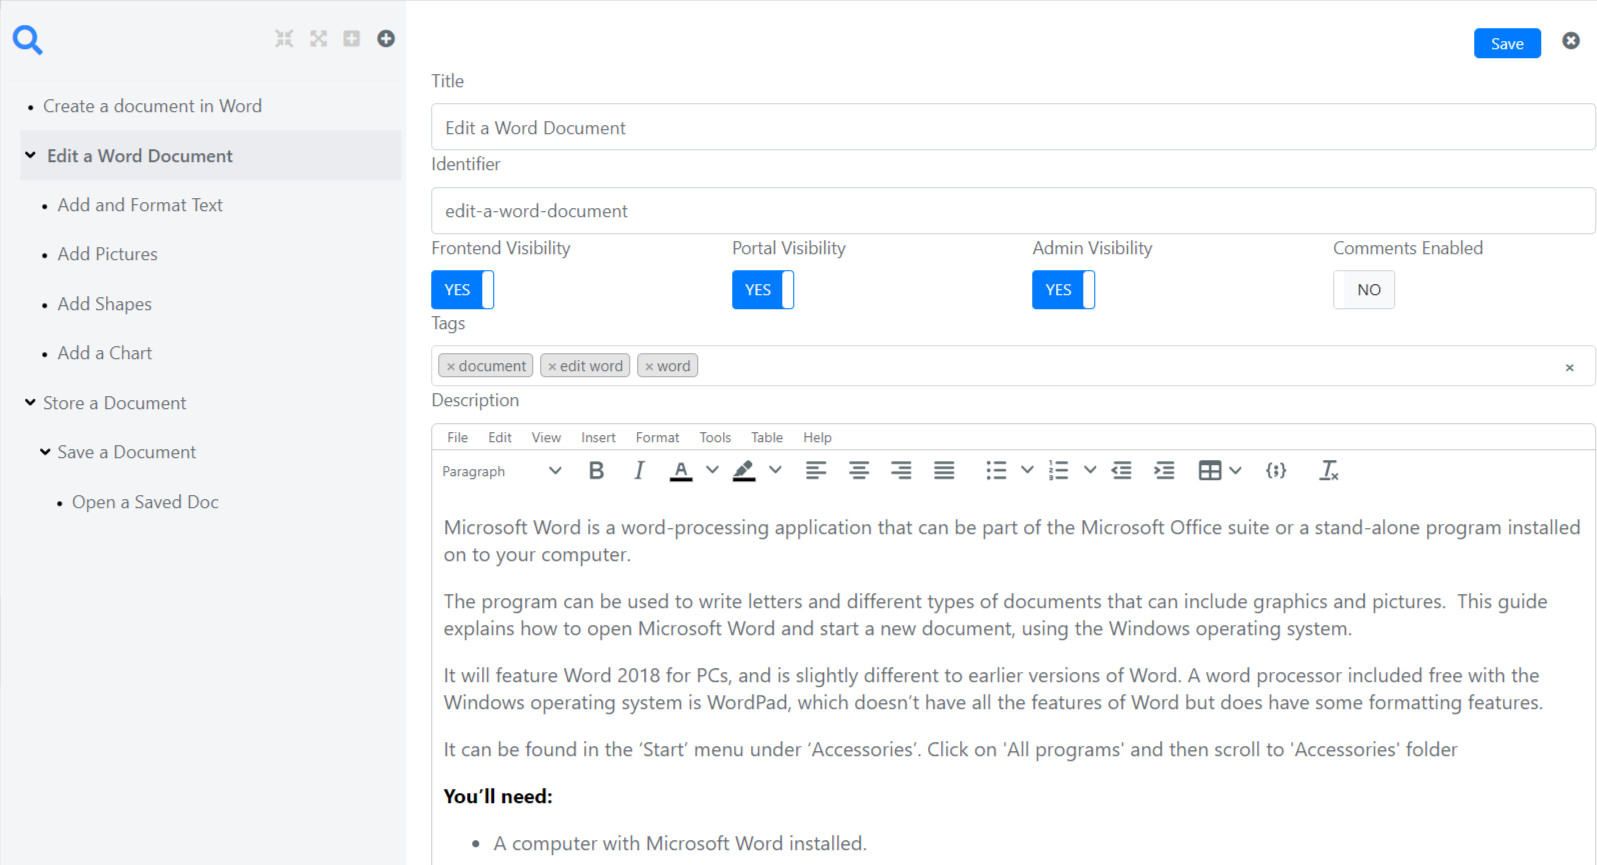The height and width of the screenshot is (865, 1597).
Task: Open the Table menu in editor
Action: pyautogui.click(x=767, y=438)
